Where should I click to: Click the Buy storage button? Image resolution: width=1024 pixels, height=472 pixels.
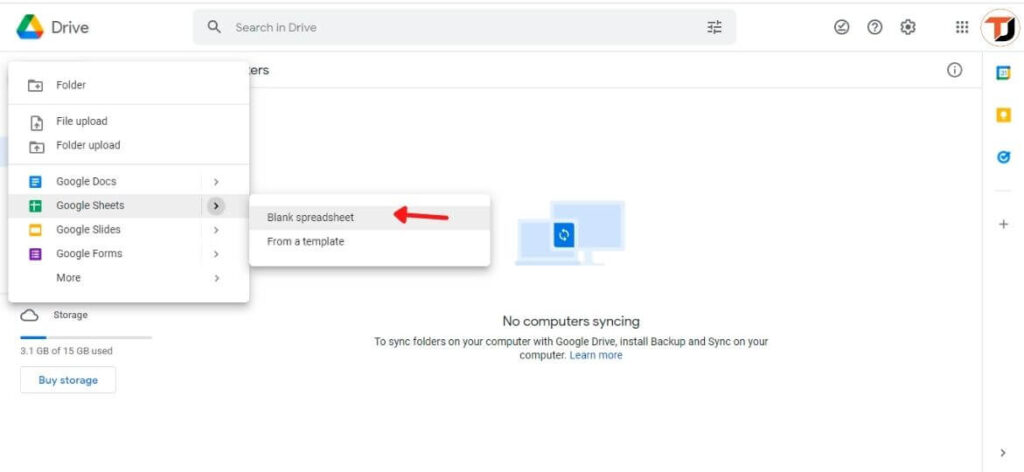[x=68, y=380]
